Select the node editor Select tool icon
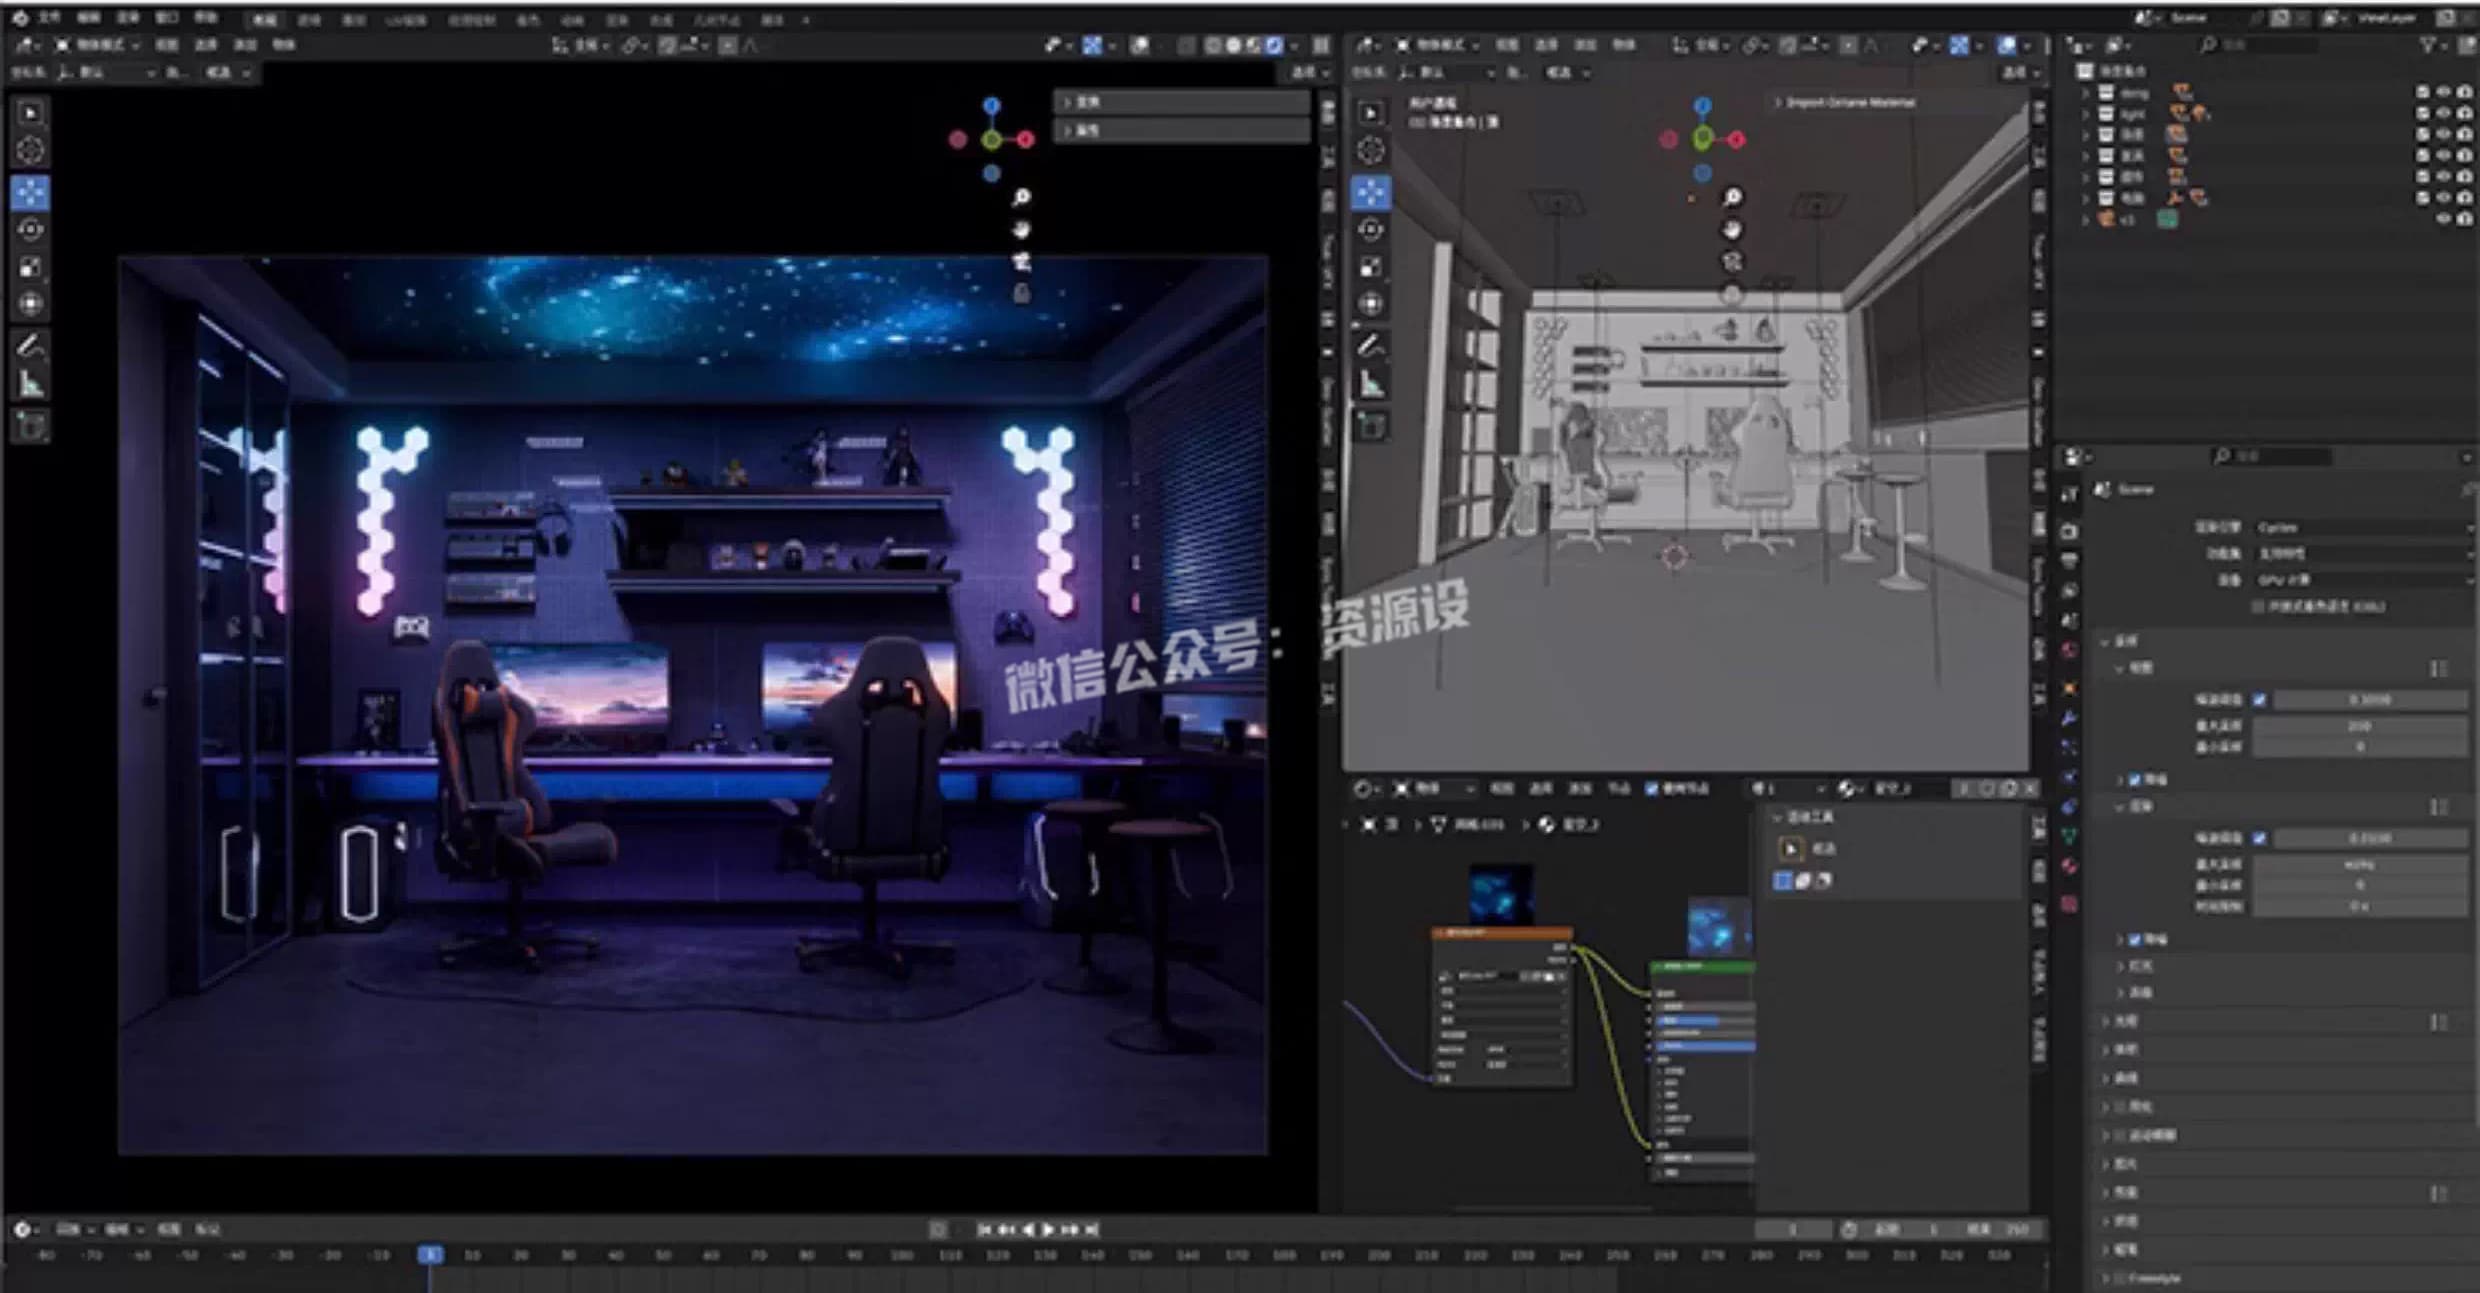 (x=1791, y=849)
